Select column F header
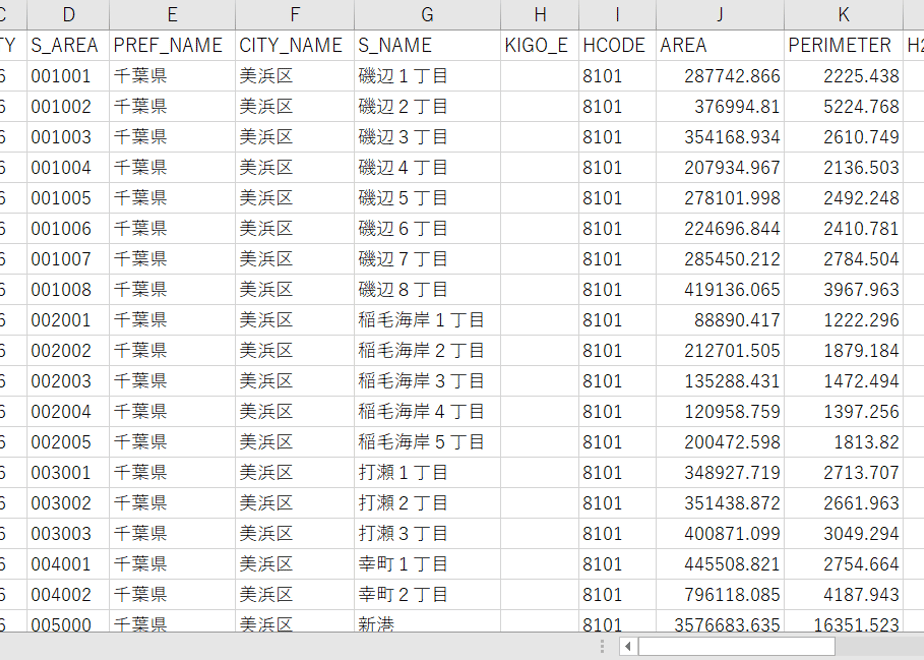924x660 pixels. click(295, 15)
